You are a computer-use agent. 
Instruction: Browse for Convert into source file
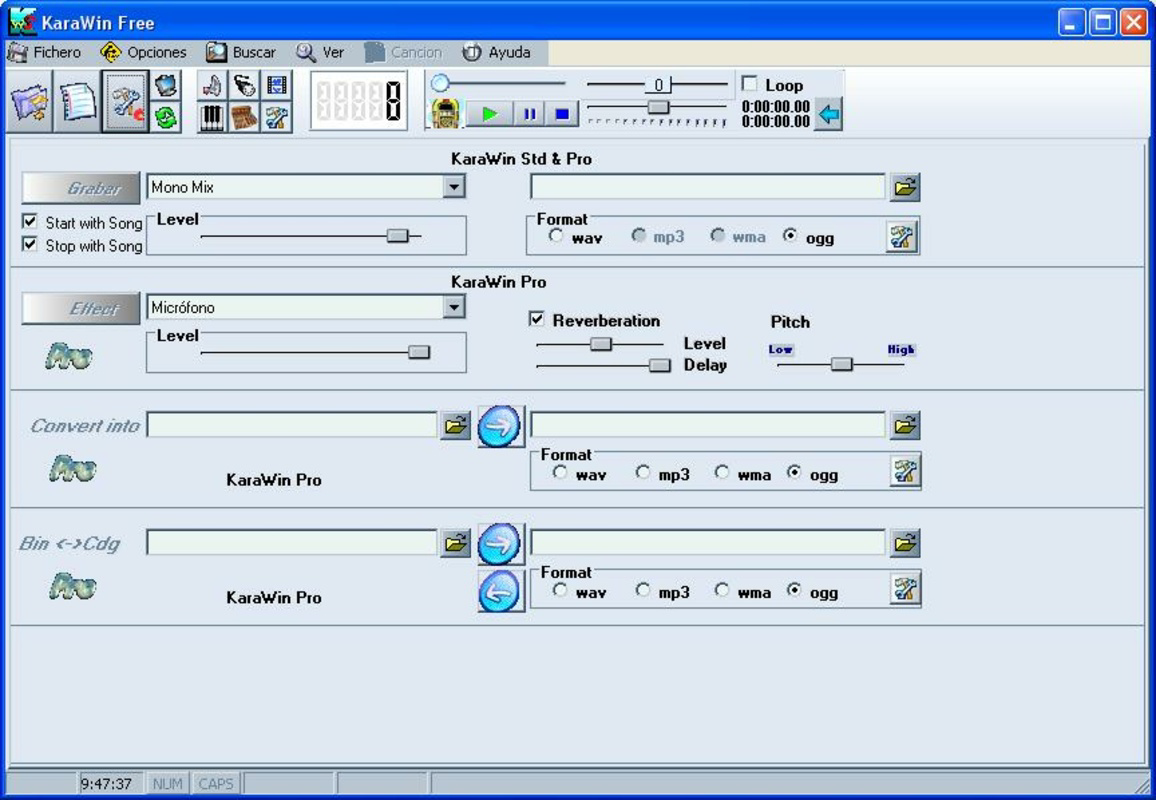pyautogui.click(x=455, y=425)
